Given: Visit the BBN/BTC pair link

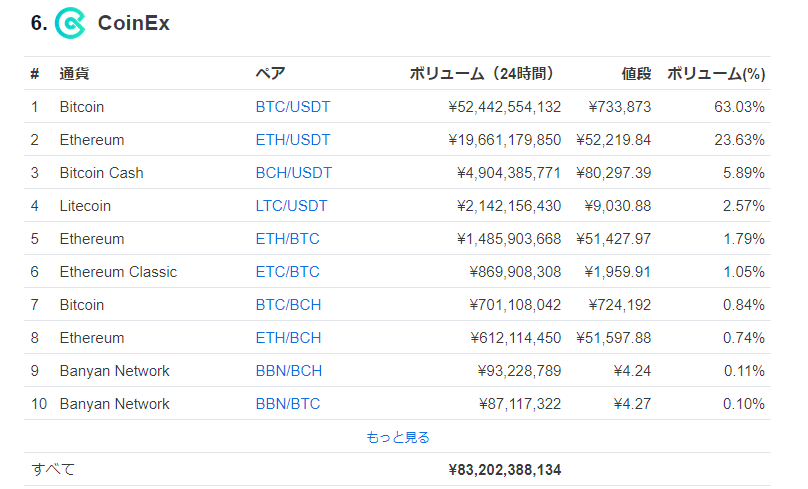Looking at the screenshot, I should tap(288, 403).
